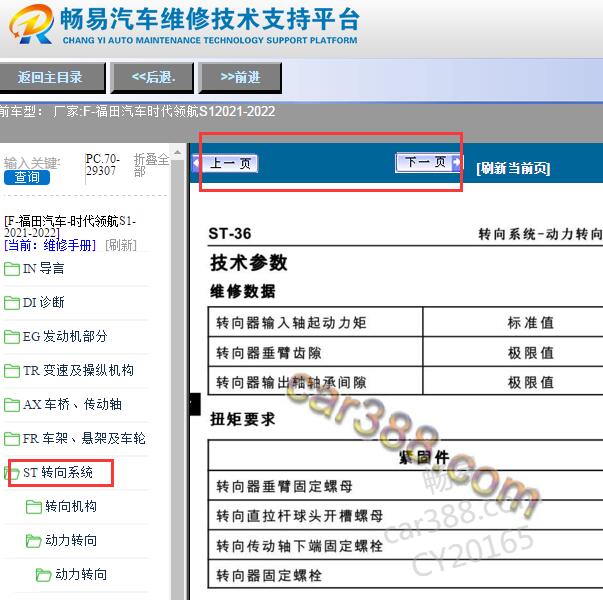
Task: Expand the DI 诊断 tree item
Action: tap(43, 302)
